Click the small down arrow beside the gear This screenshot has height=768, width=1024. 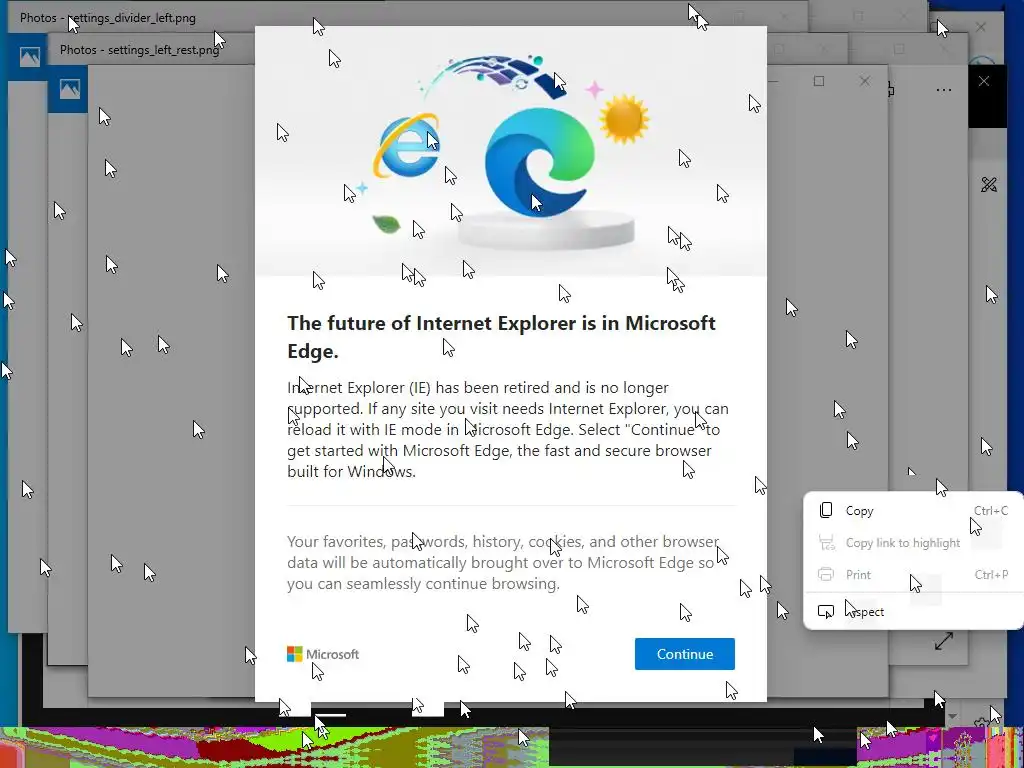tap(952, 717)
